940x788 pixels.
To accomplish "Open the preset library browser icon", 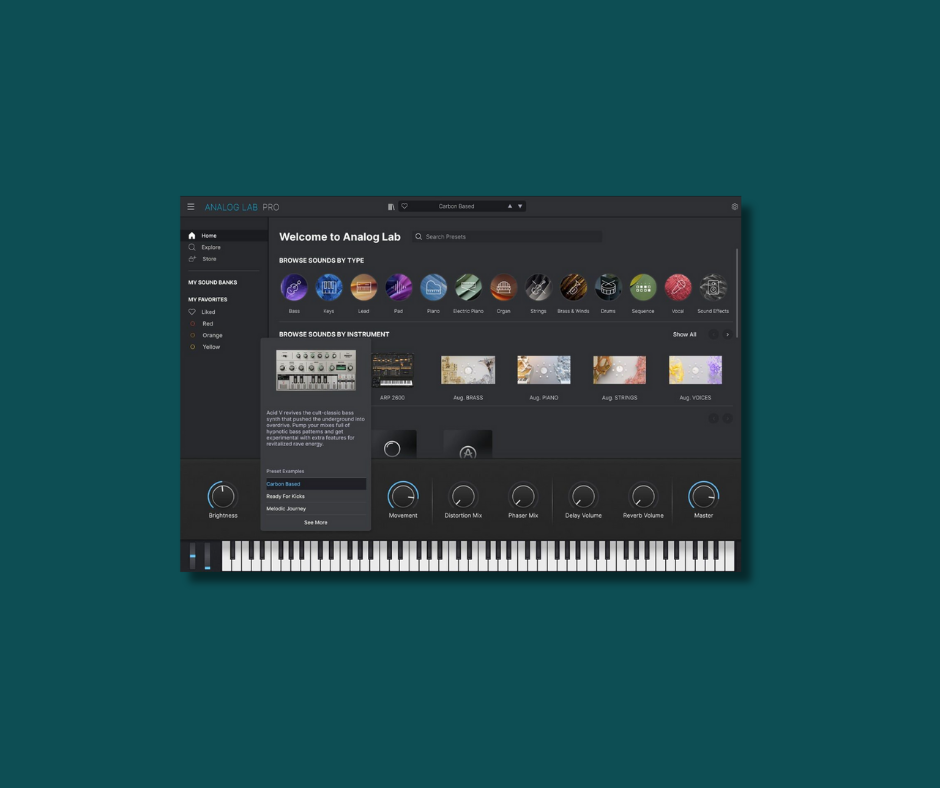I will pos(391,207).
